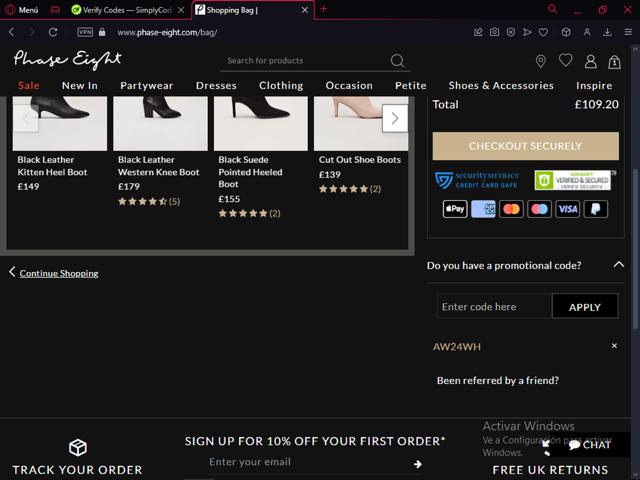This screenshot has height=480, width=640.
Task: Open the Black Suede Pointed Heeled Boot link
Action: pos(250,172)
